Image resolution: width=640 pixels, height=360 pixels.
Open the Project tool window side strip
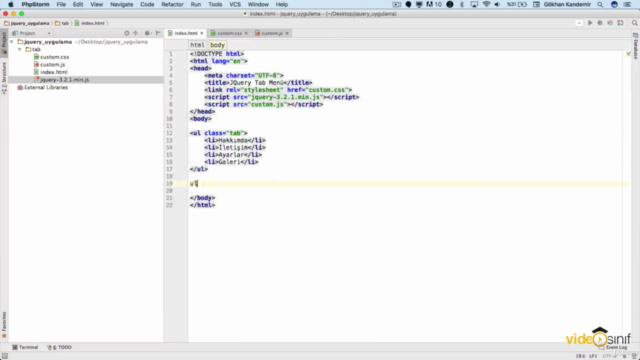click(x=4, y=43)
